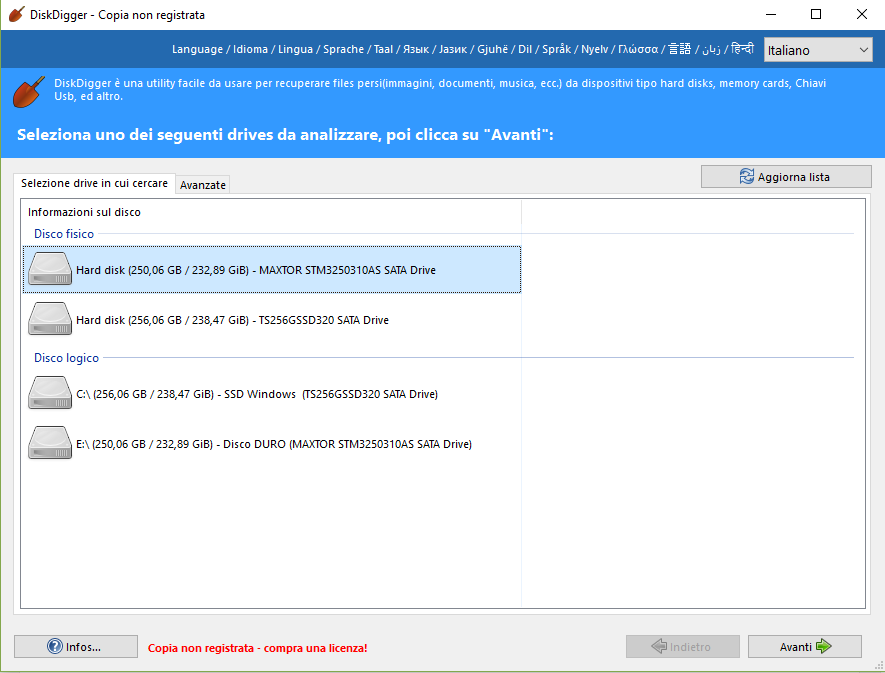885x673 pixels.
Task: Minimize the DiskDigger window
Action: [771, 14]
